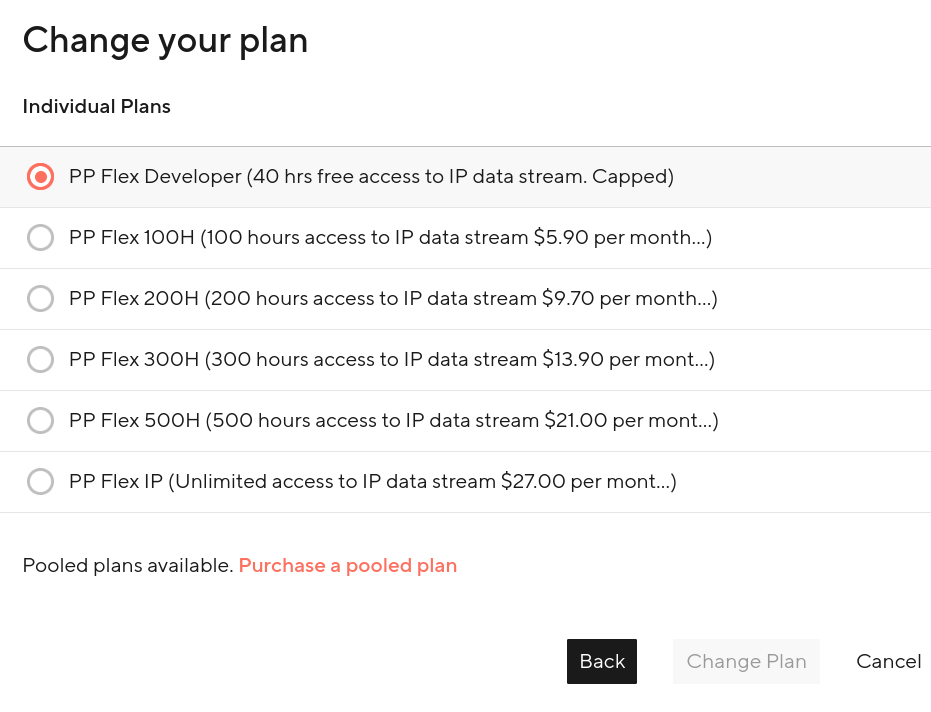
Task: Click the '$27.00 per mont...' price text
Action: [x=588, y=482]
